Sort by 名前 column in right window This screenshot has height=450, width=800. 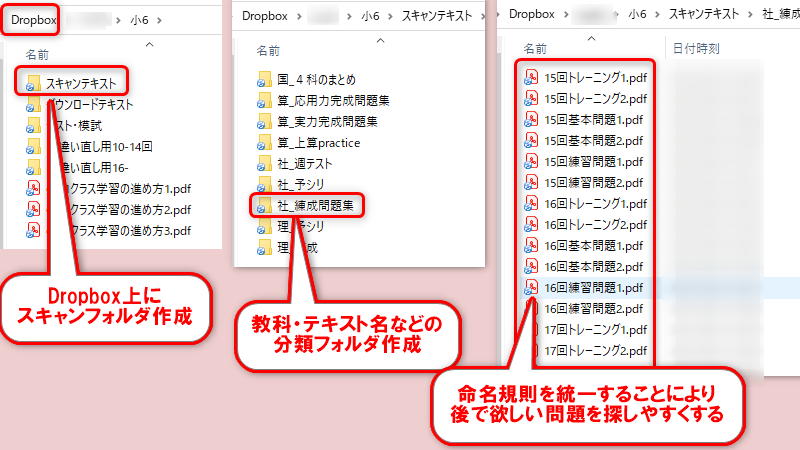click(x=535, y=47)
